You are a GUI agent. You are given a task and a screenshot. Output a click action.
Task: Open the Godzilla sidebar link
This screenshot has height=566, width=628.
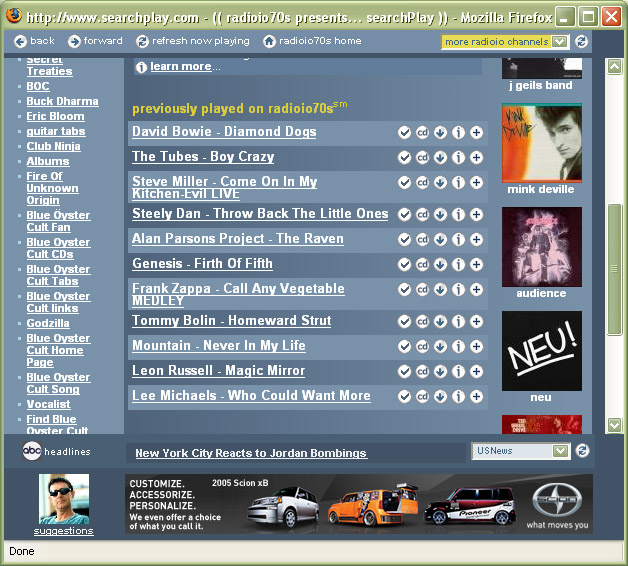[x=48, y=323]
